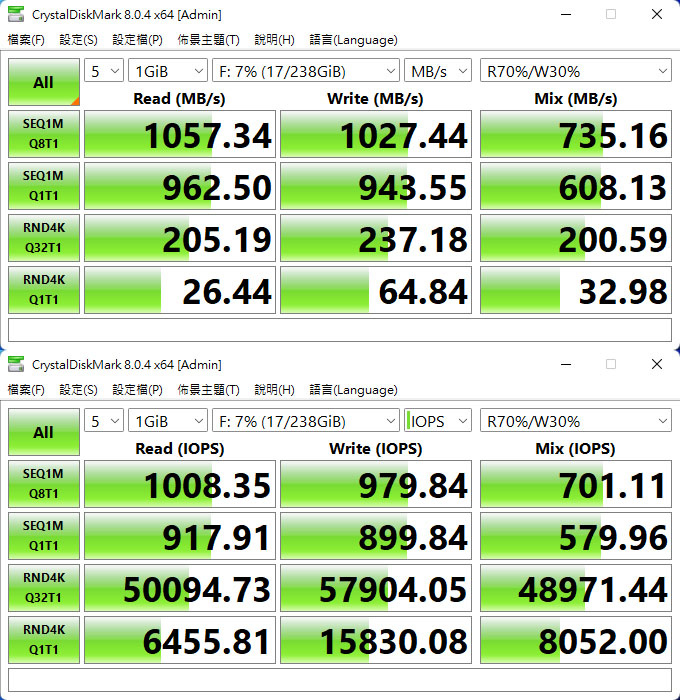
Task: Open 檔案(F) menu in top window
Action: (x=26, y=40)
